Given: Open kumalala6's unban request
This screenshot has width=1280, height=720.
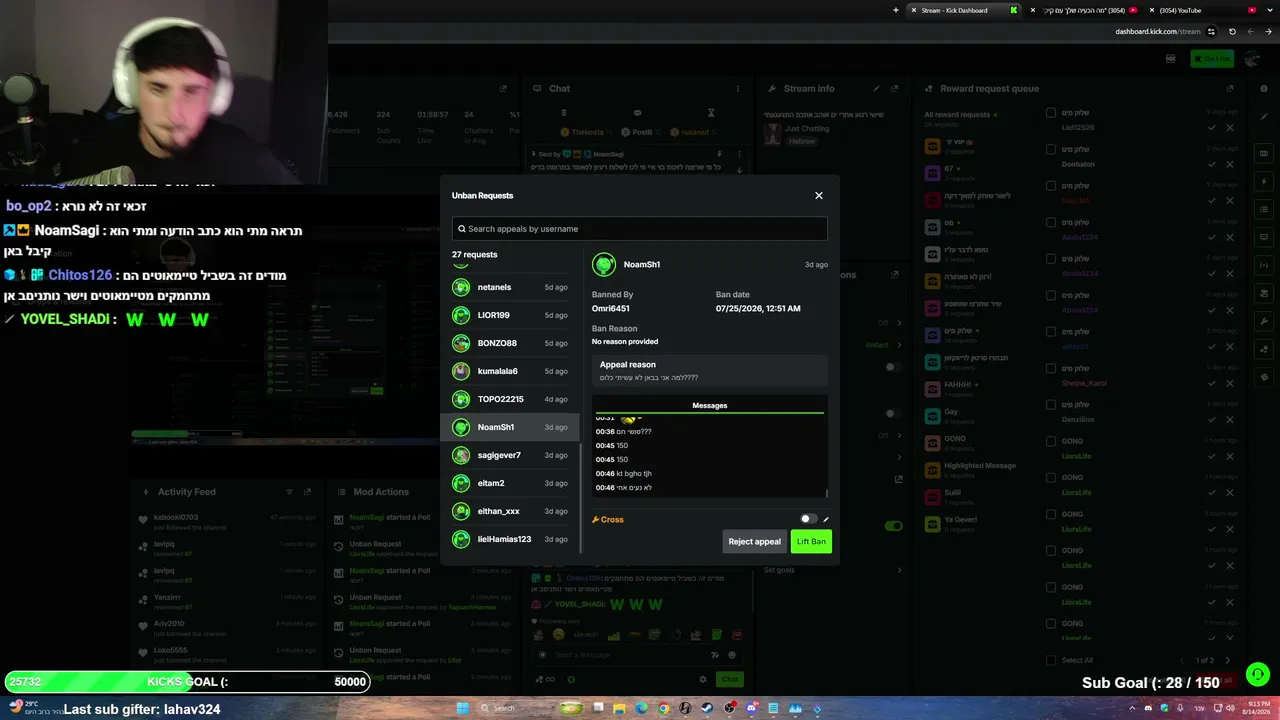Looking at the screenshot, I should (x=510, y=371).
